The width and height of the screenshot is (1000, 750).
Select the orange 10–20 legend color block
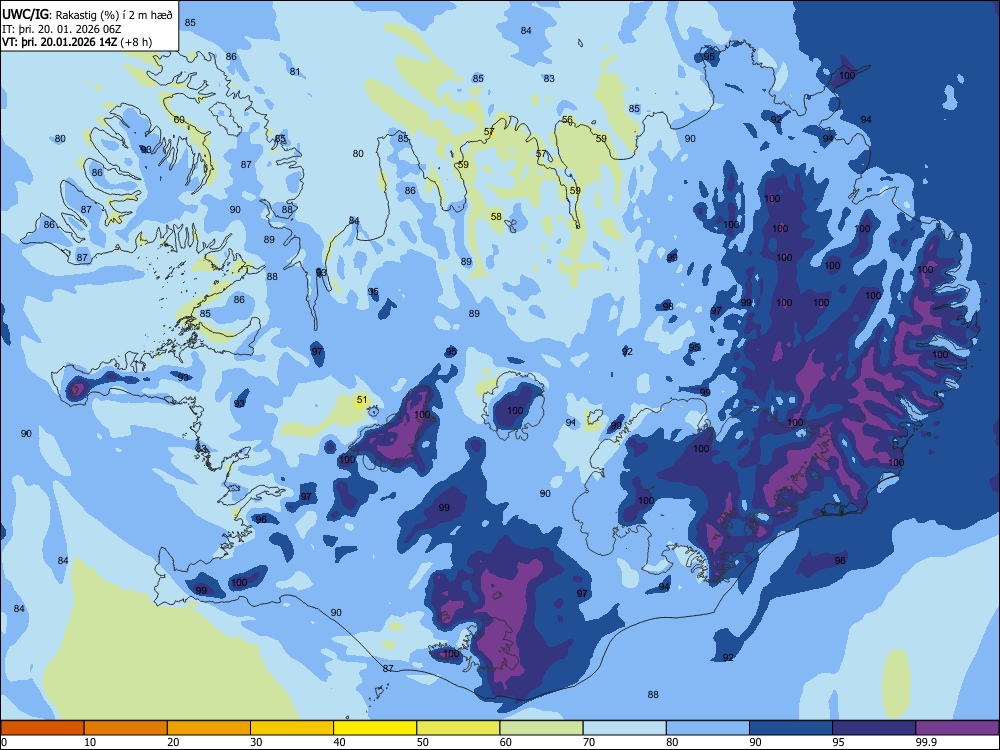(x=126, y=728)
